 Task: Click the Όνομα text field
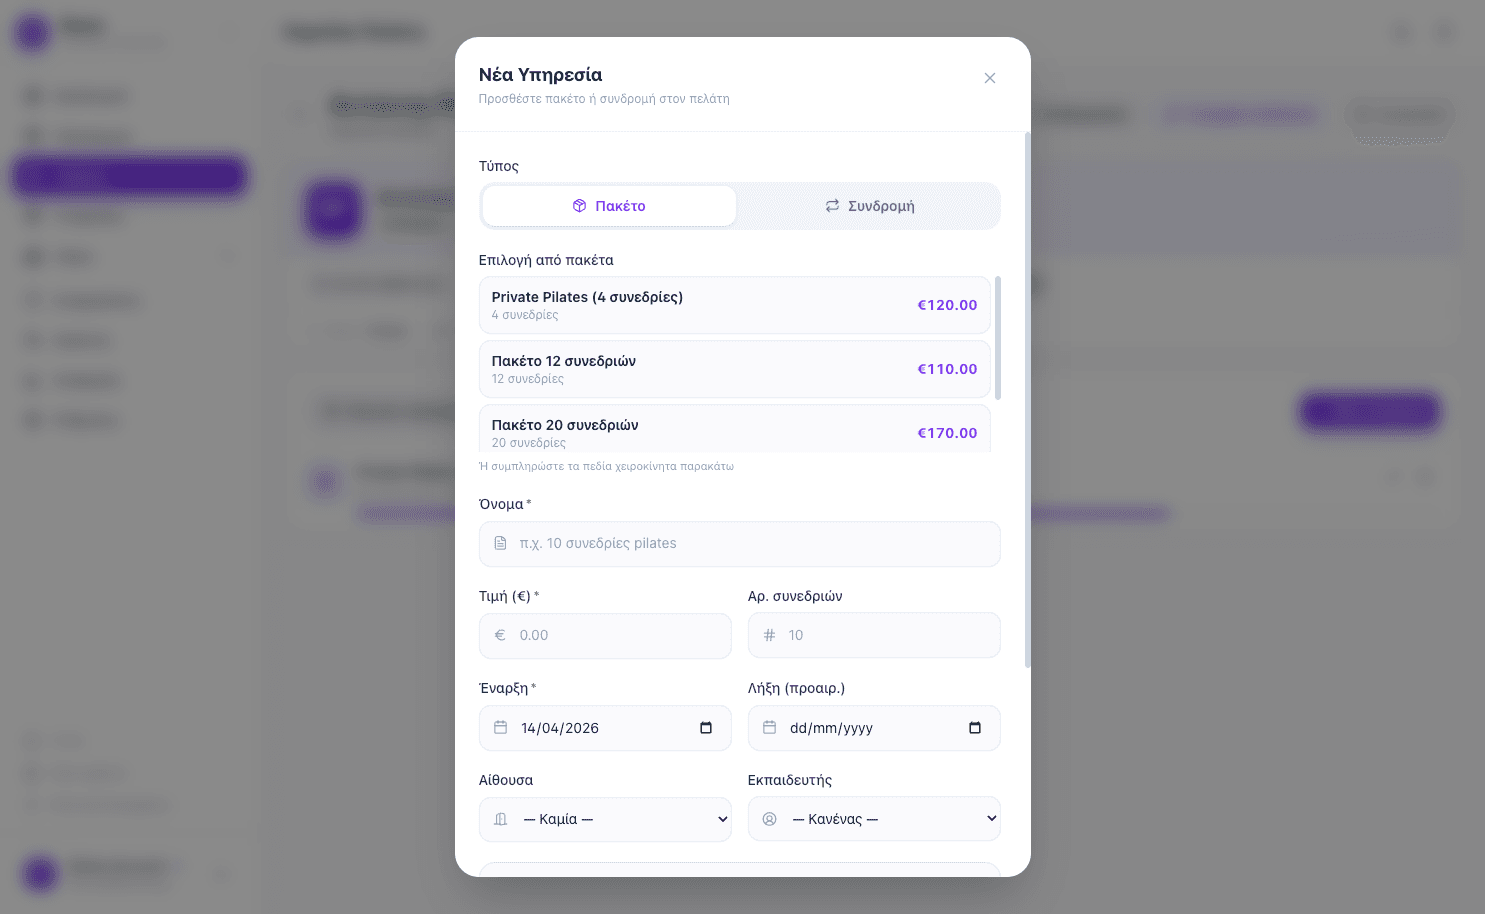click(739, 544)
